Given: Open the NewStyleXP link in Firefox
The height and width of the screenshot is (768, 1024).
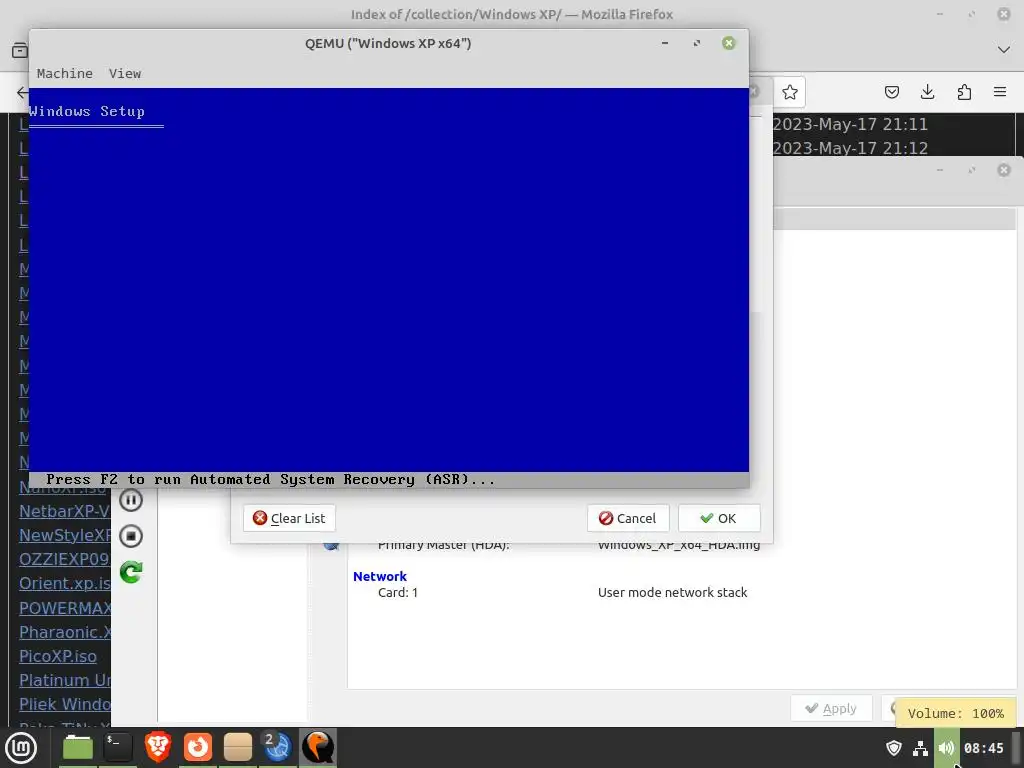Looking at the screenshot, I should coord(64,535).
